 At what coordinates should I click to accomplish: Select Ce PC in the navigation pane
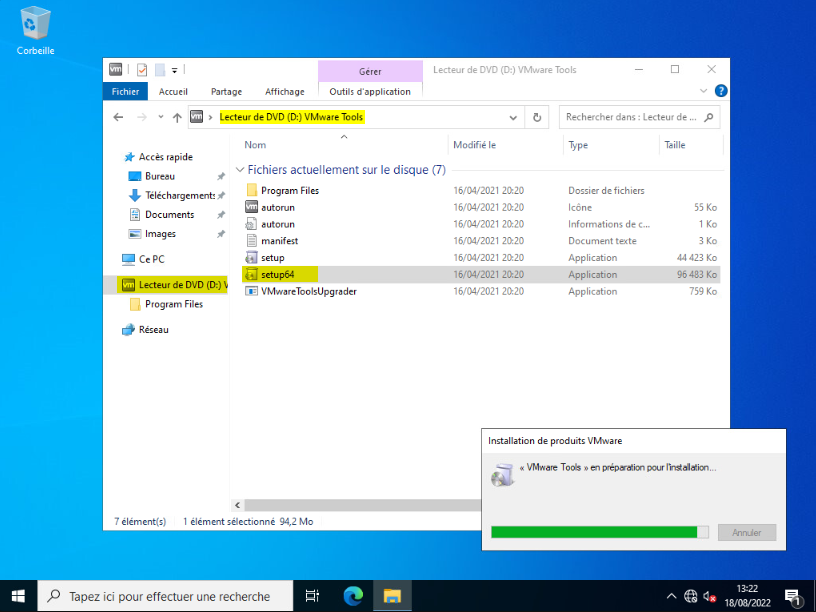click(x=151, y=259)
